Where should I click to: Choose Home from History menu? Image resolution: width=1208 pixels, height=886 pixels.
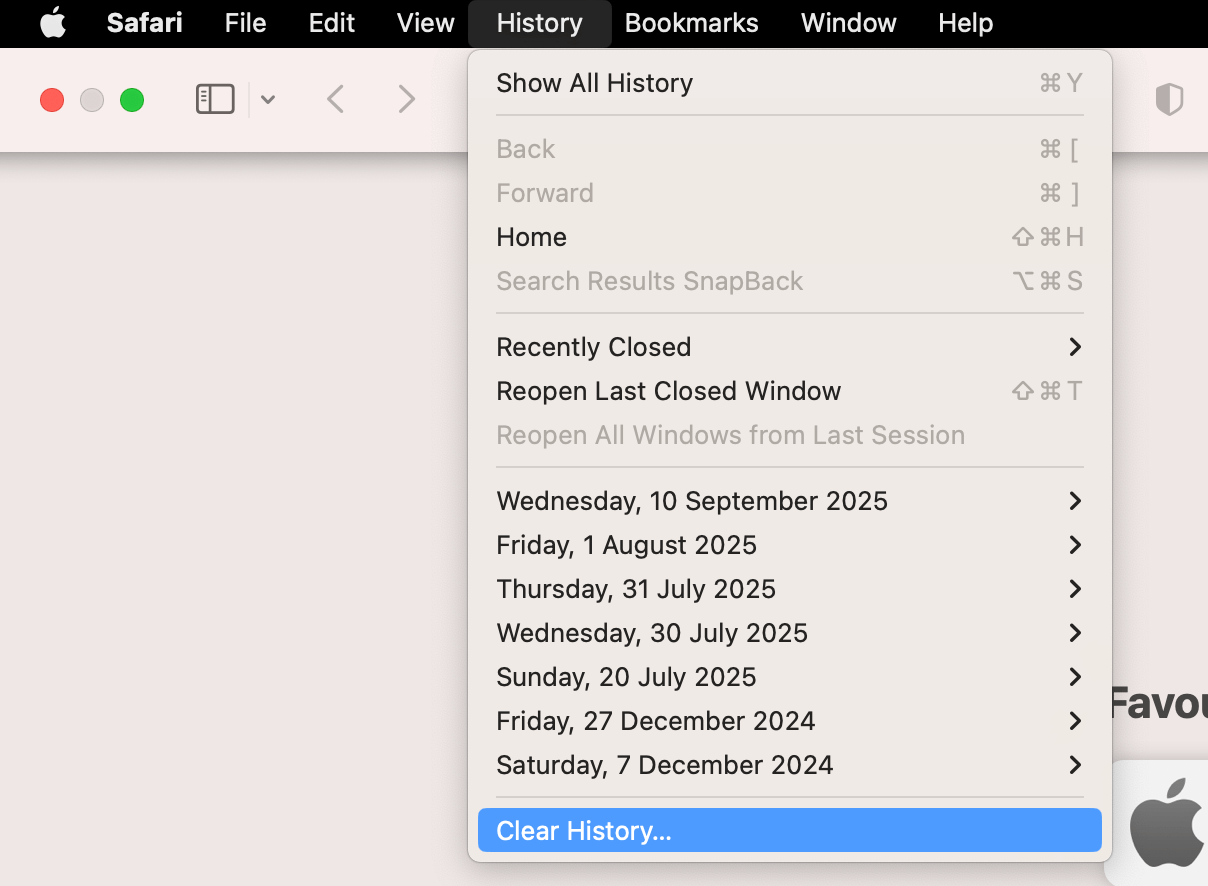[790, 237]
